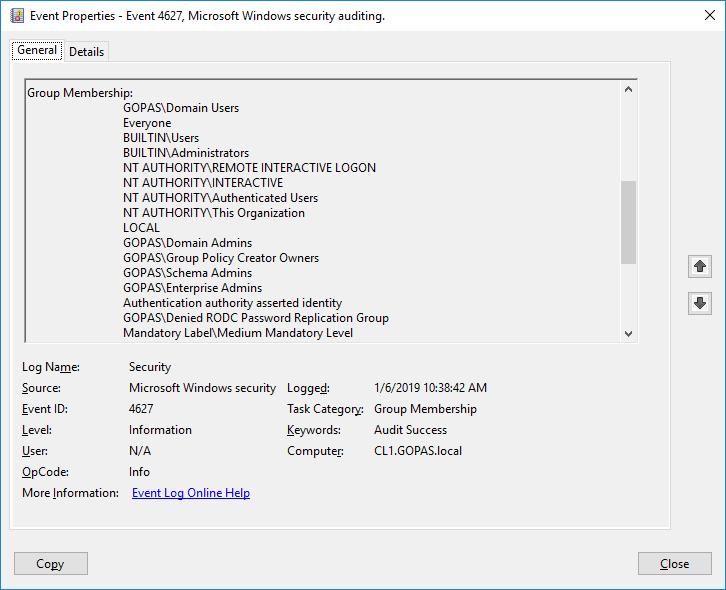Click 'GOPAS\Denied RODC Password Replication Group' line
This screenshot has height=590, width=726.
[x=256, y=318]
